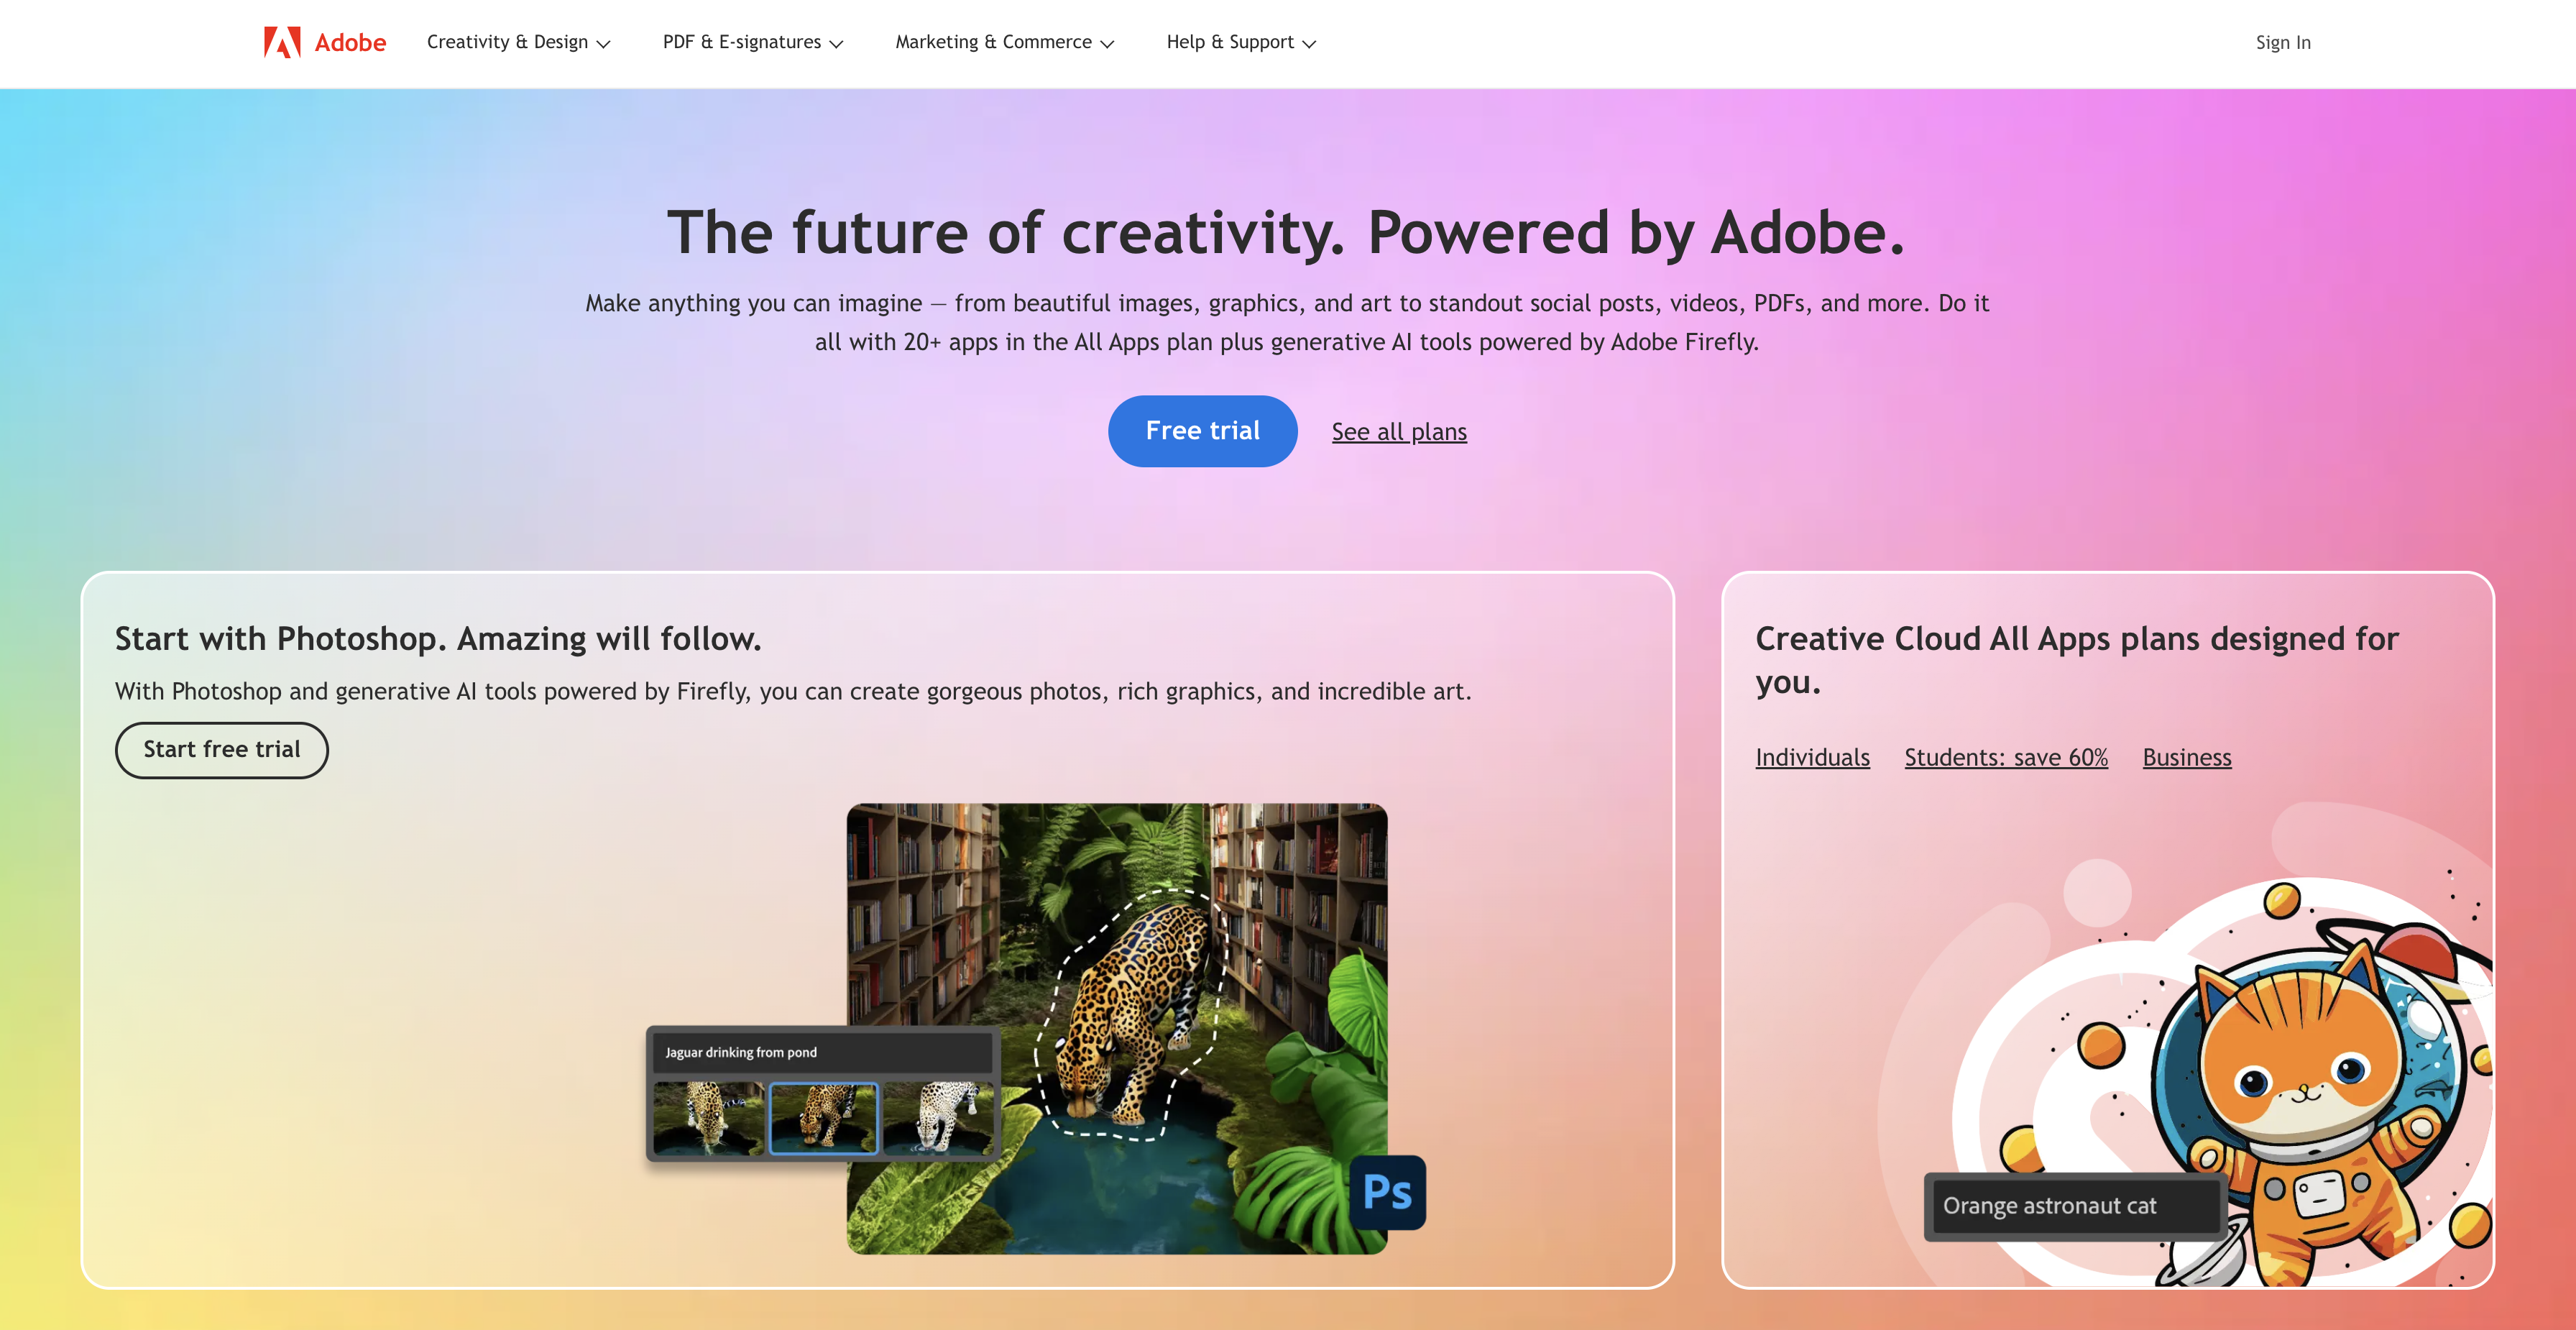This screenshot has height=1330, width=2576.
Task: Click the Photoshop Ps app icon
Action: (x=1387, y=1192)
